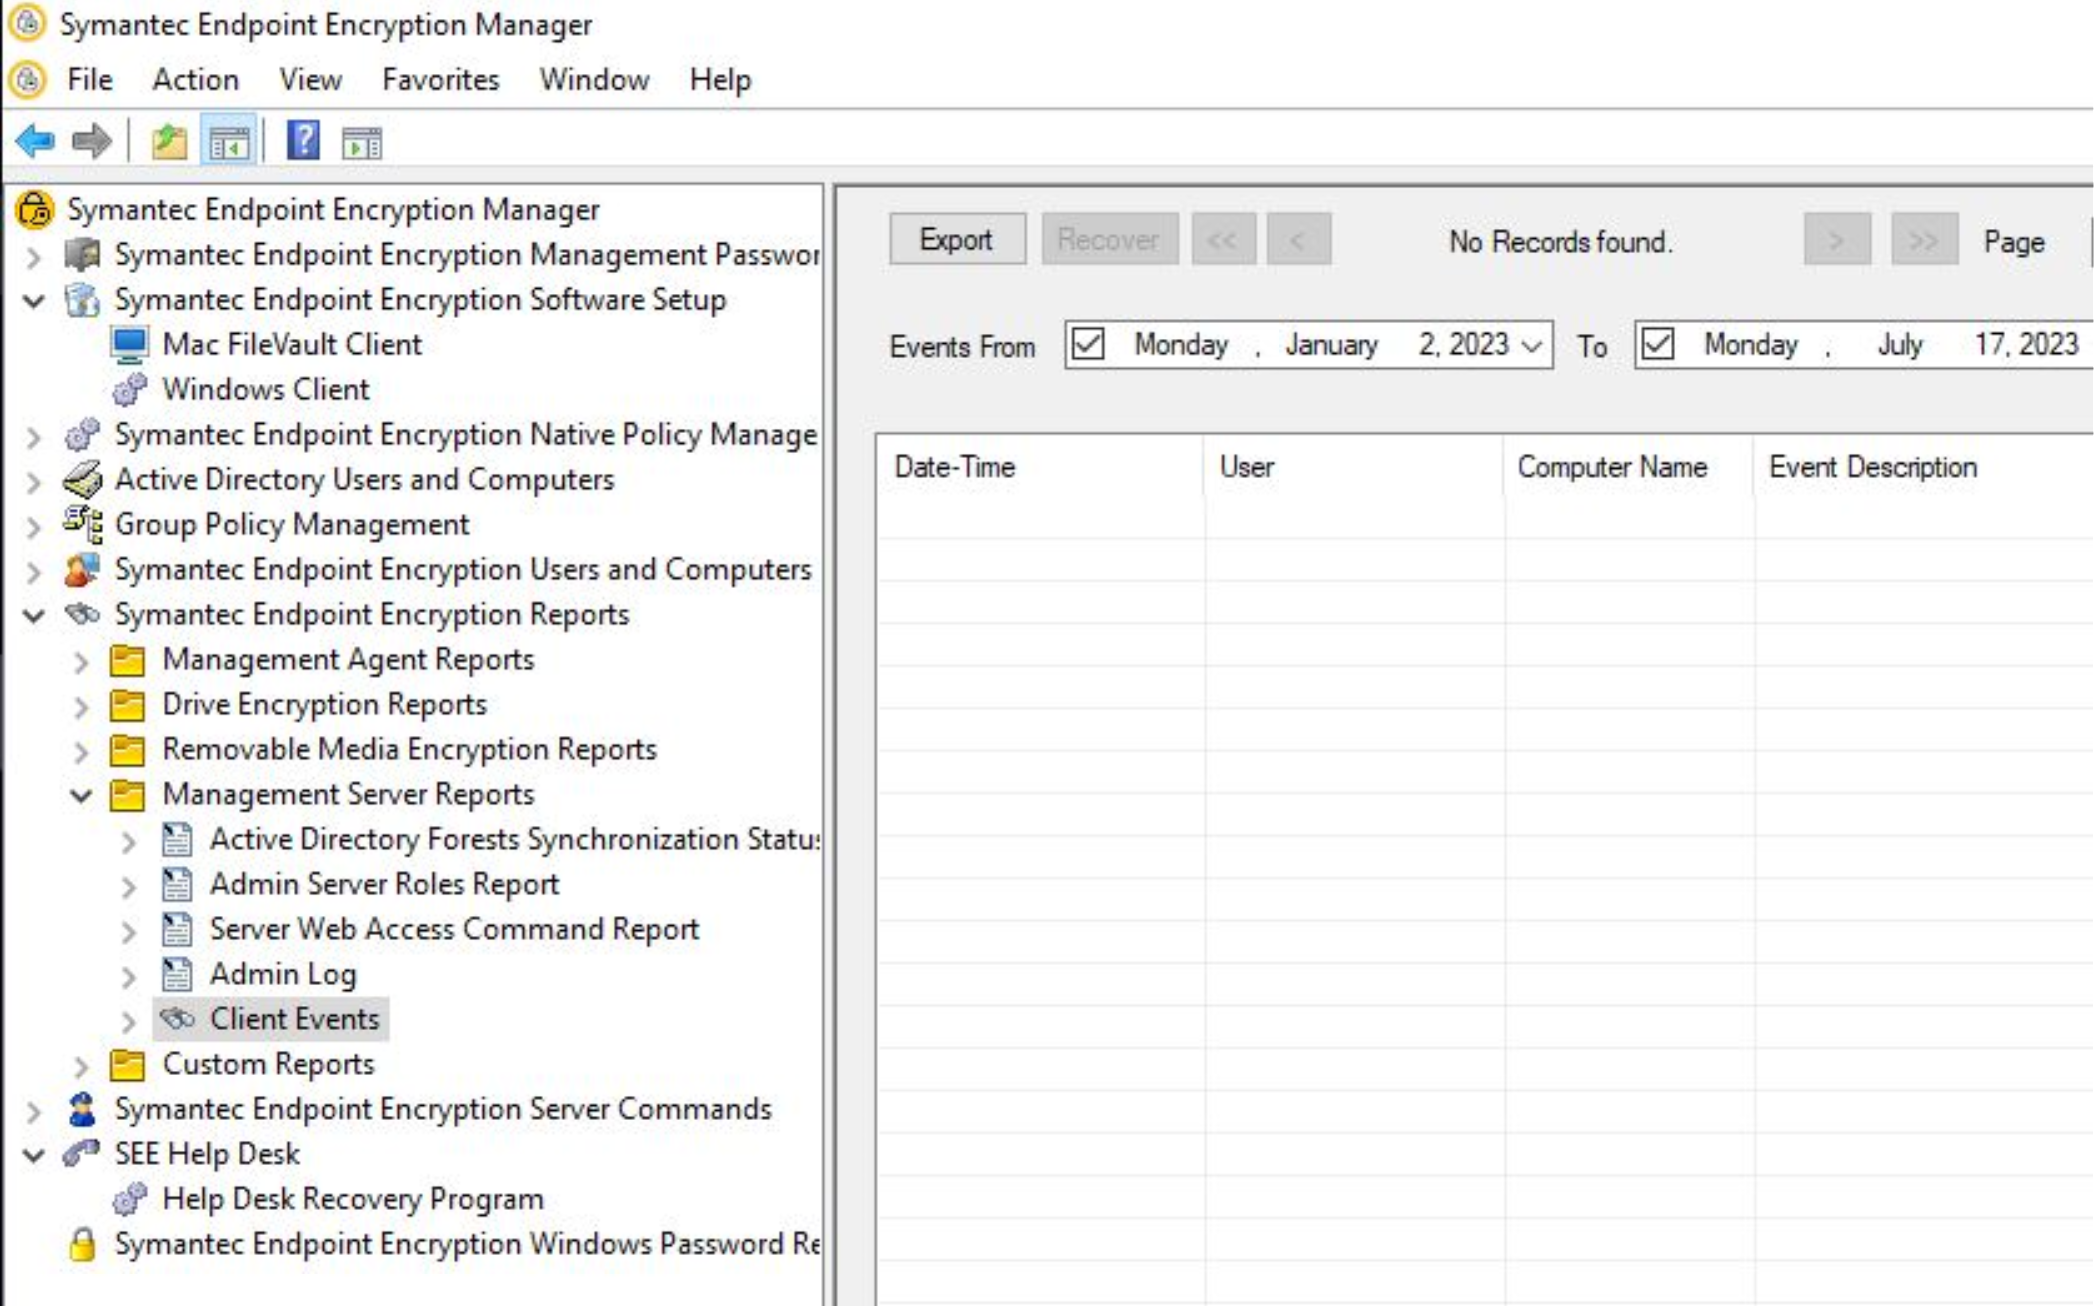Select Admin Server Roles Report
This screenshot has width=2098, height=1306.
pos(385,884)
